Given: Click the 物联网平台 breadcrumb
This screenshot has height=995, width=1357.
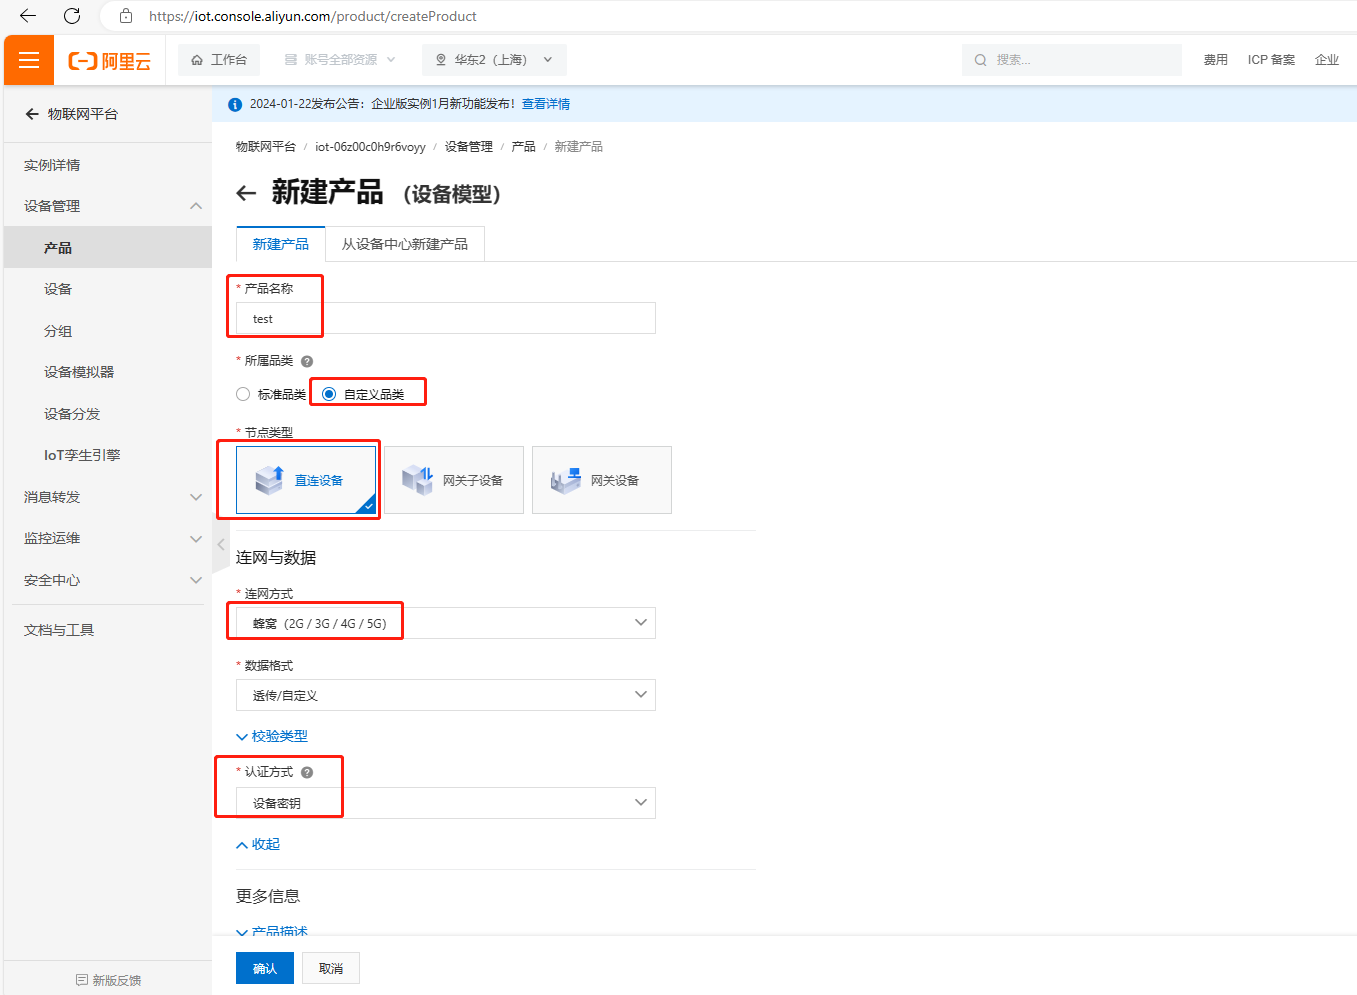Looking at the screenshot, I should [x=266, y=147].
